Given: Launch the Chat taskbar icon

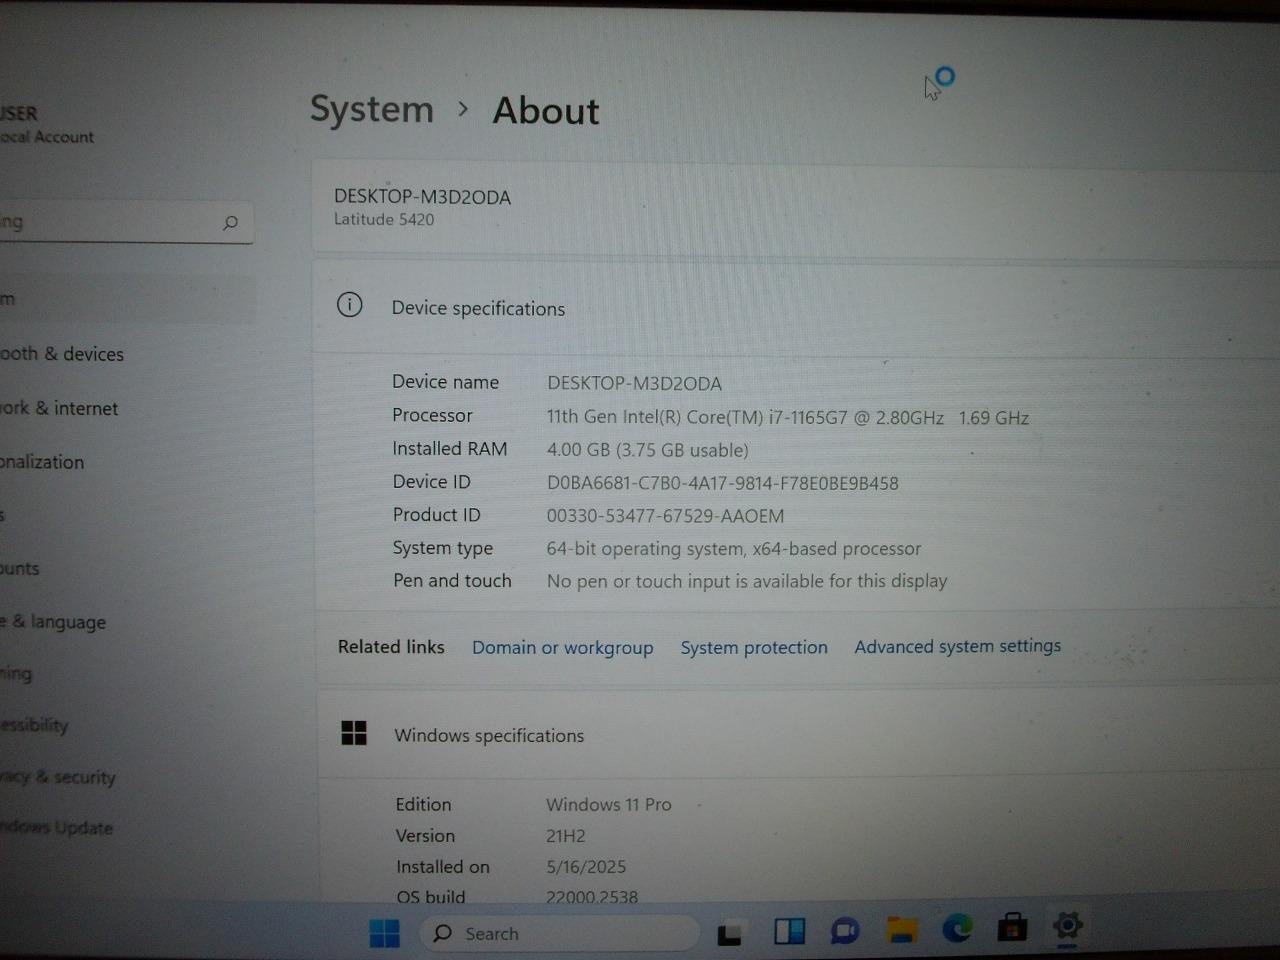Looking at the screenshot, I should tap(845, 932).
